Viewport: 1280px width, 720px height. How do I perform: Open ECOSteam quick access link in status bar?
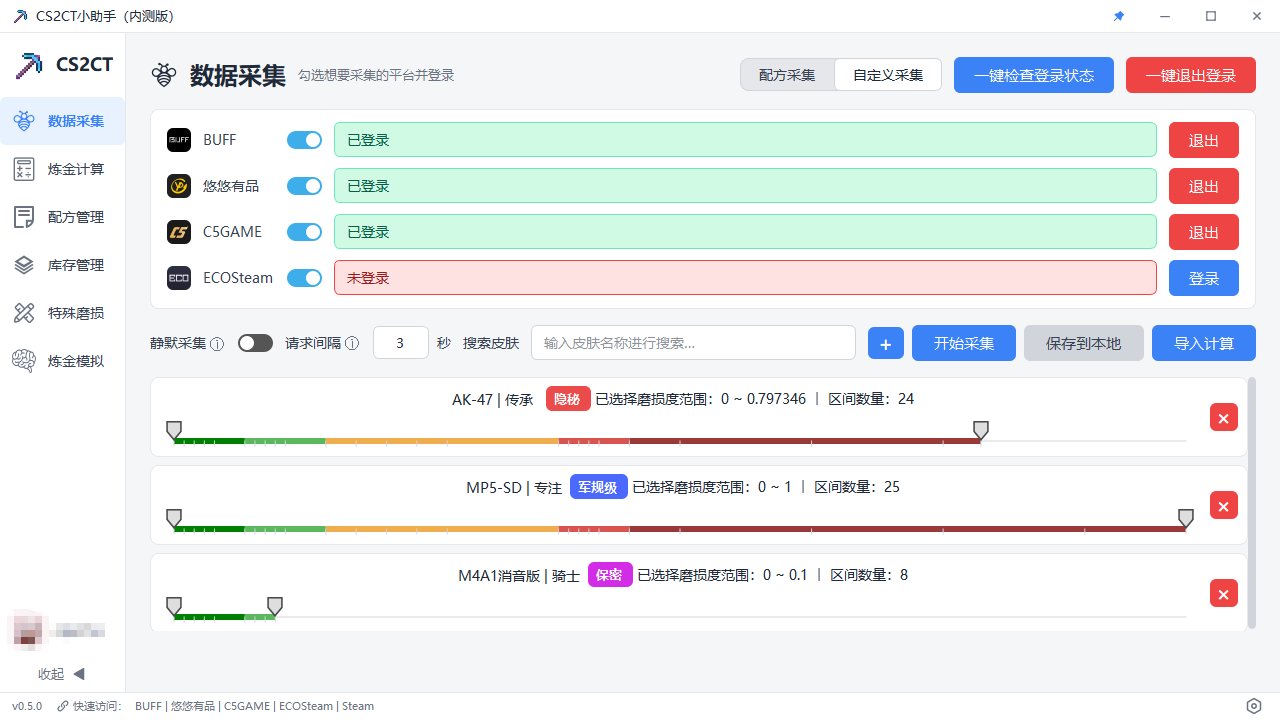click(x=305, y=706)
